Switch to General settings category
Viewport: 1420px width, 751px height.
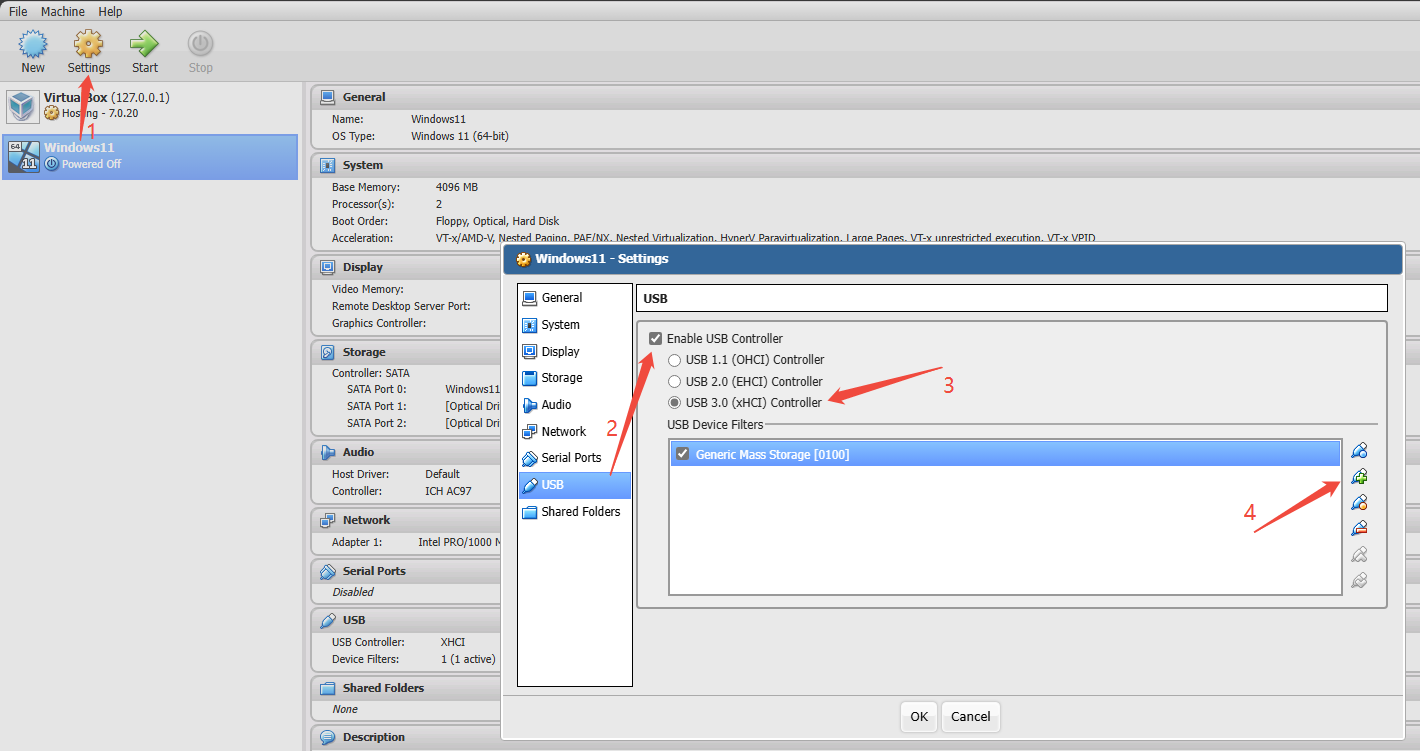coord(575,298)
